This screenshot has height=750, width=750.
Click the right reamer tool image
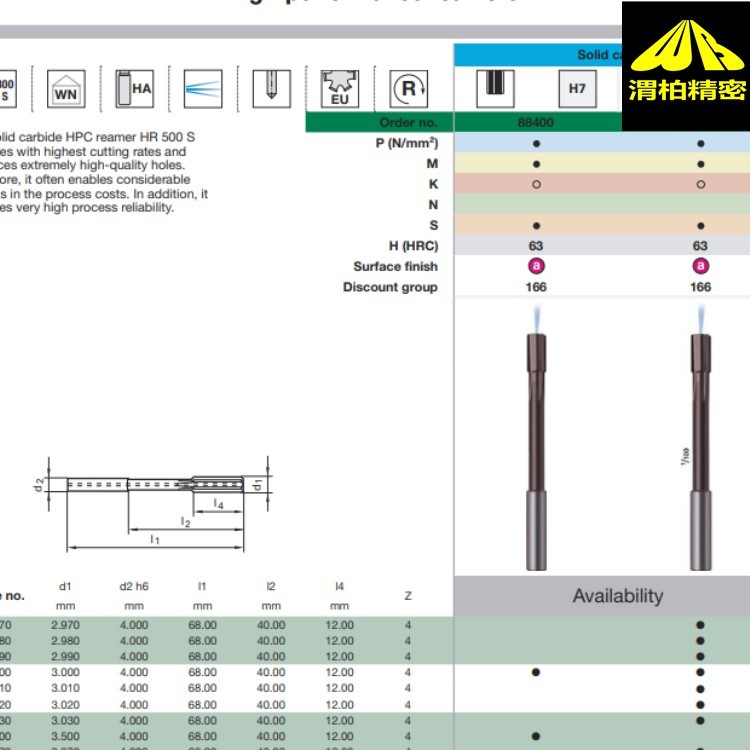coord(700,440)
